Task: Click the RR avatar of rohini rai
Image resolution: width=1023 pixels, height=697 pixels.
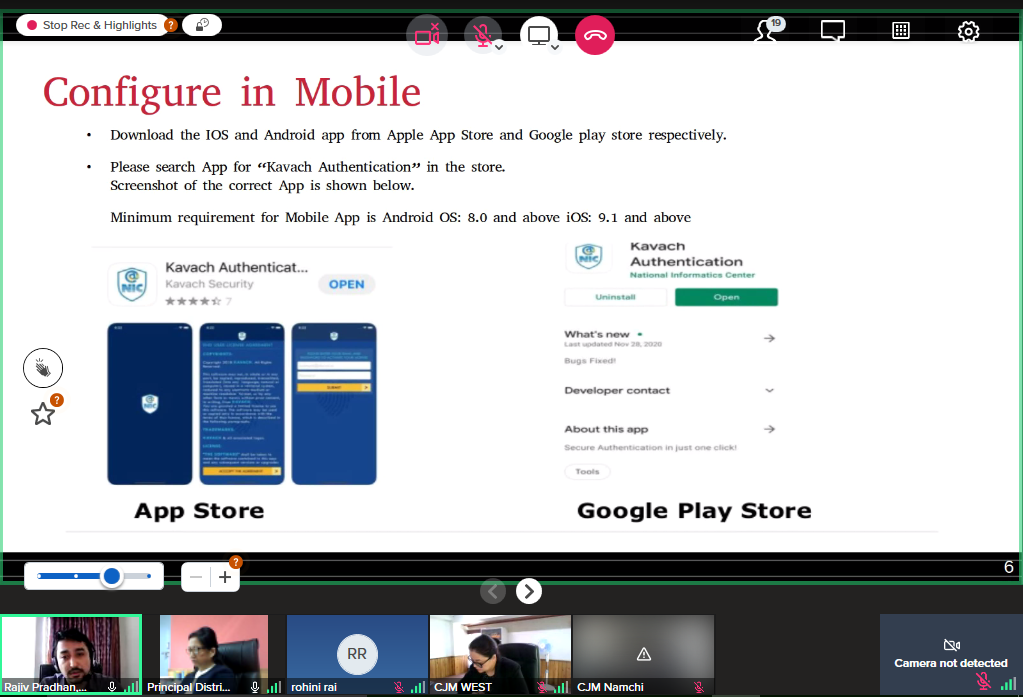Action: point(357,654)
